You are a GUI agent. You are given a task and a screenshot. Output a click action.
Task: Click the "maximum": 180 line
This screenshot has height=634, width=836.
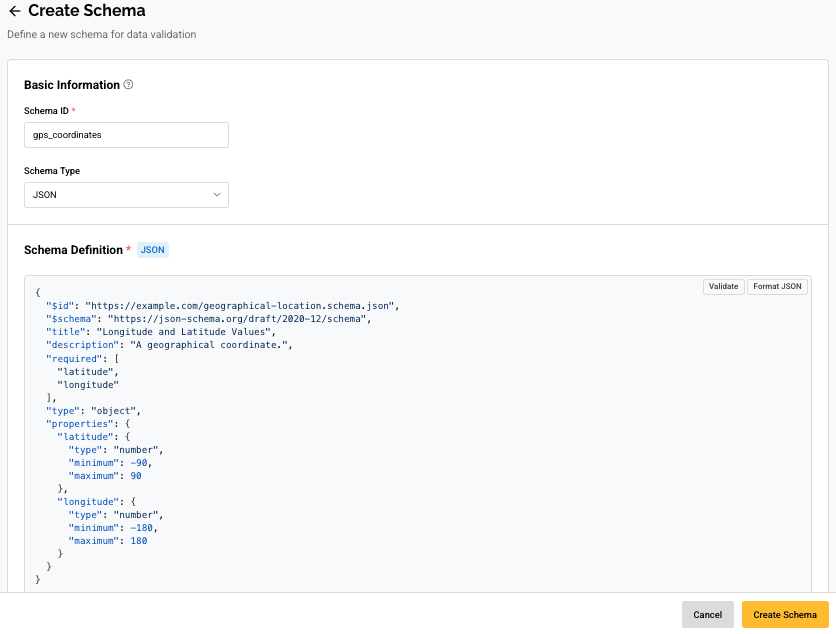pos(108,540)
